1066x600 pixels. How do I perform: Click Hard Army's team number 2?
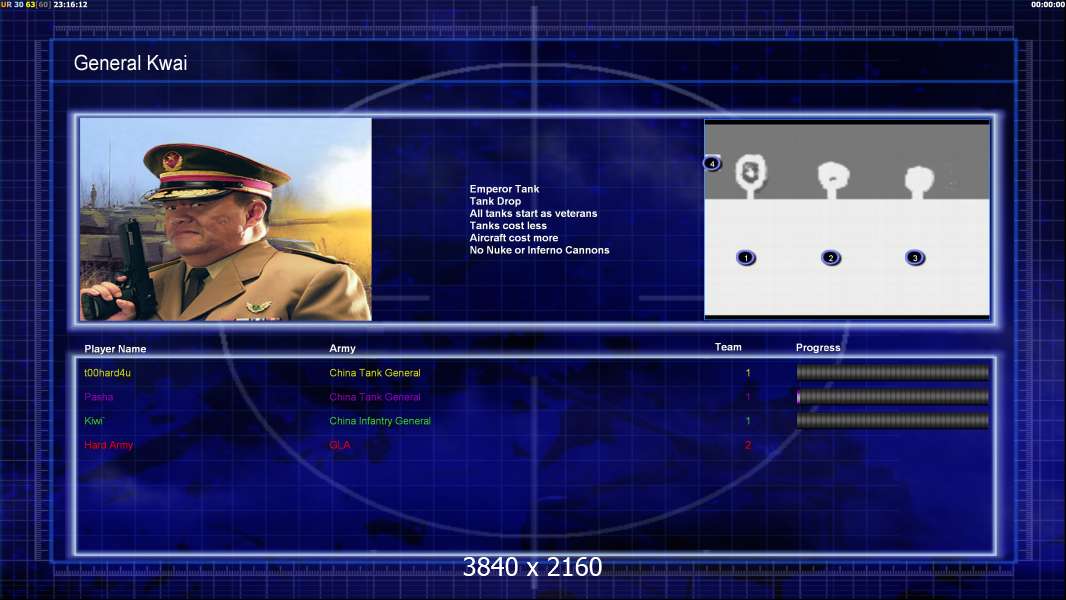[748, 445]
